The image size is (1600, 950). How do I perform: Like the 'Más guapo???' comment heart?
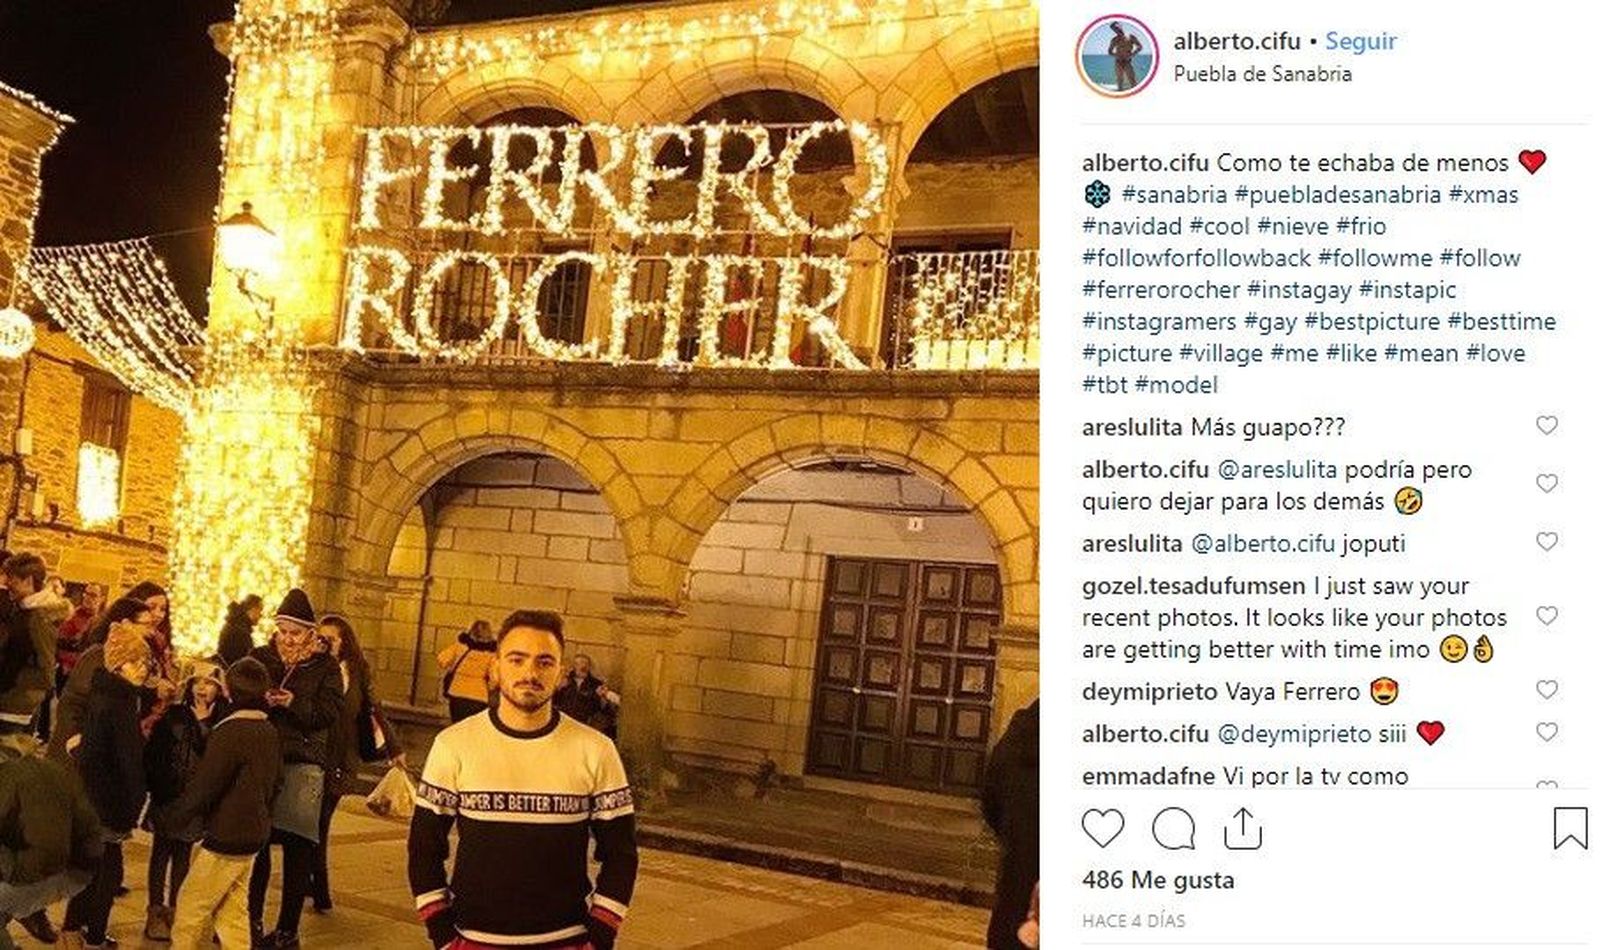(1547, 426)
